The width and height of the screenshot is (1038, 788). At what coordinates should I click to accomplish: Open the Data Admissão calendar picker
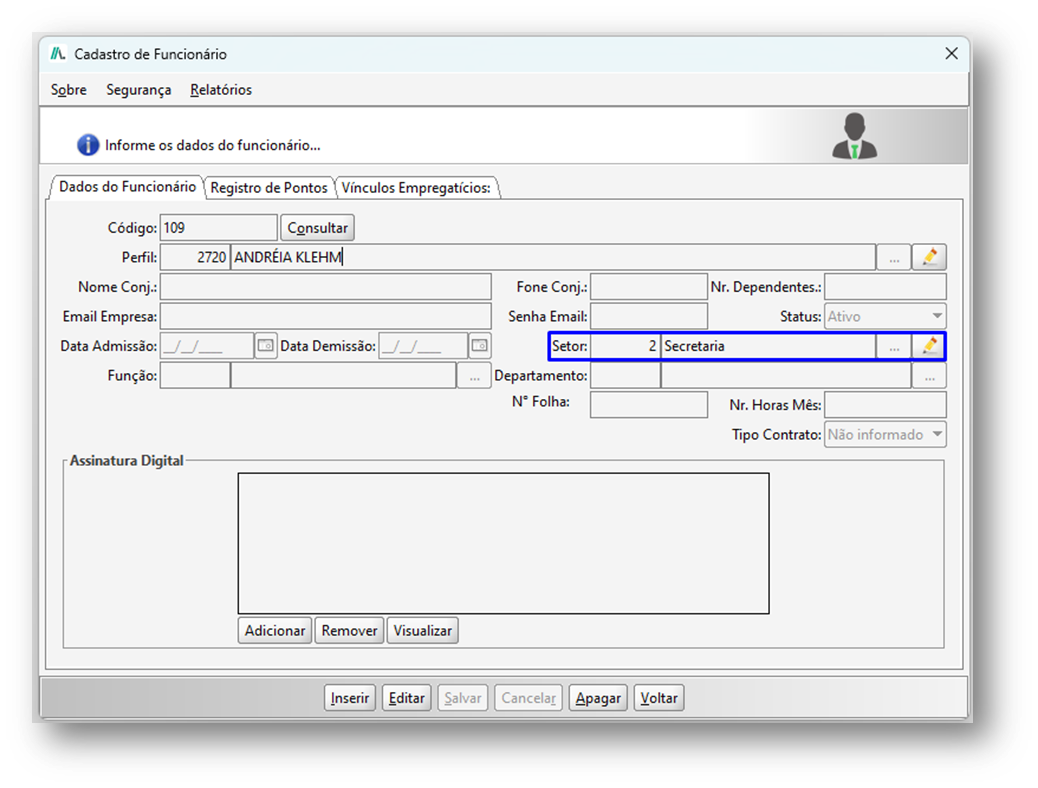coord(265,346)
